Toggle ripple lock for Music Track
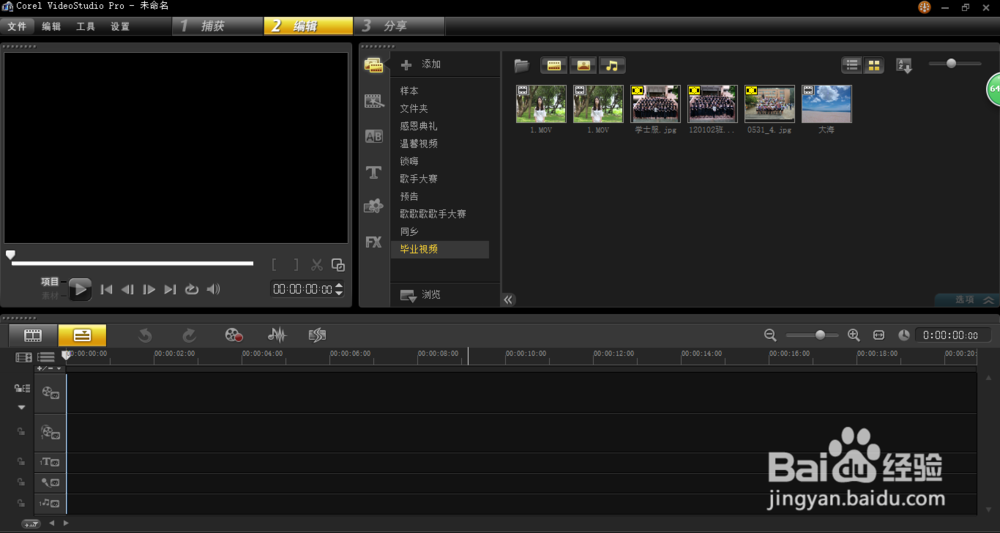 (21, 503)
